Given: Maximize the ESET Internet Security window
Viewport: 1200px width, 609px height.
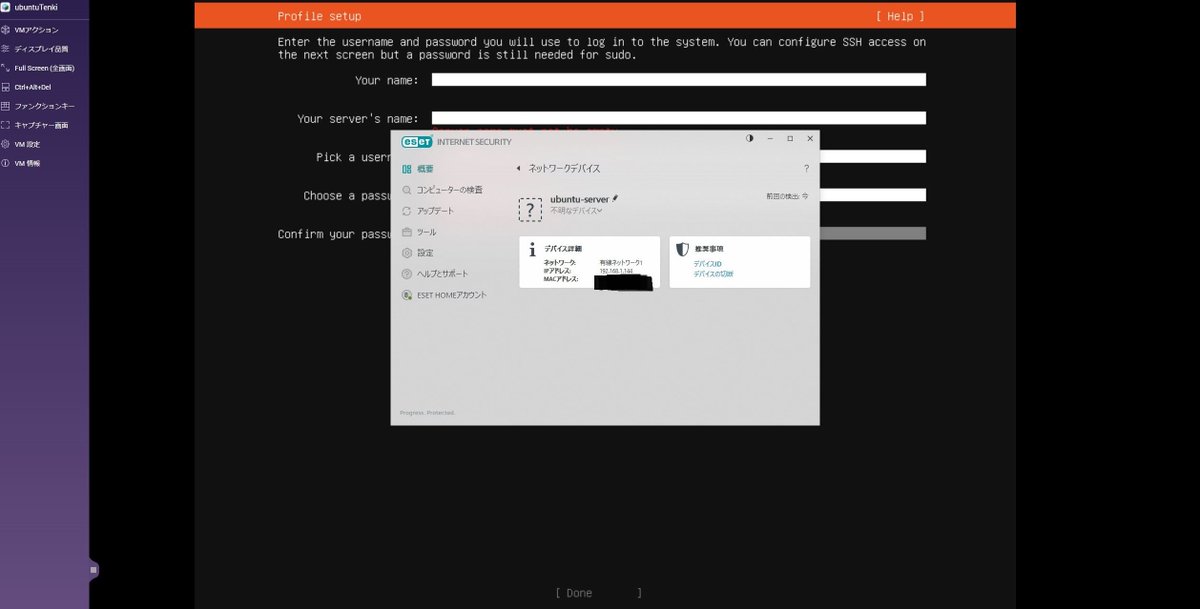Looking at the screenshot, I should point(790,139).
